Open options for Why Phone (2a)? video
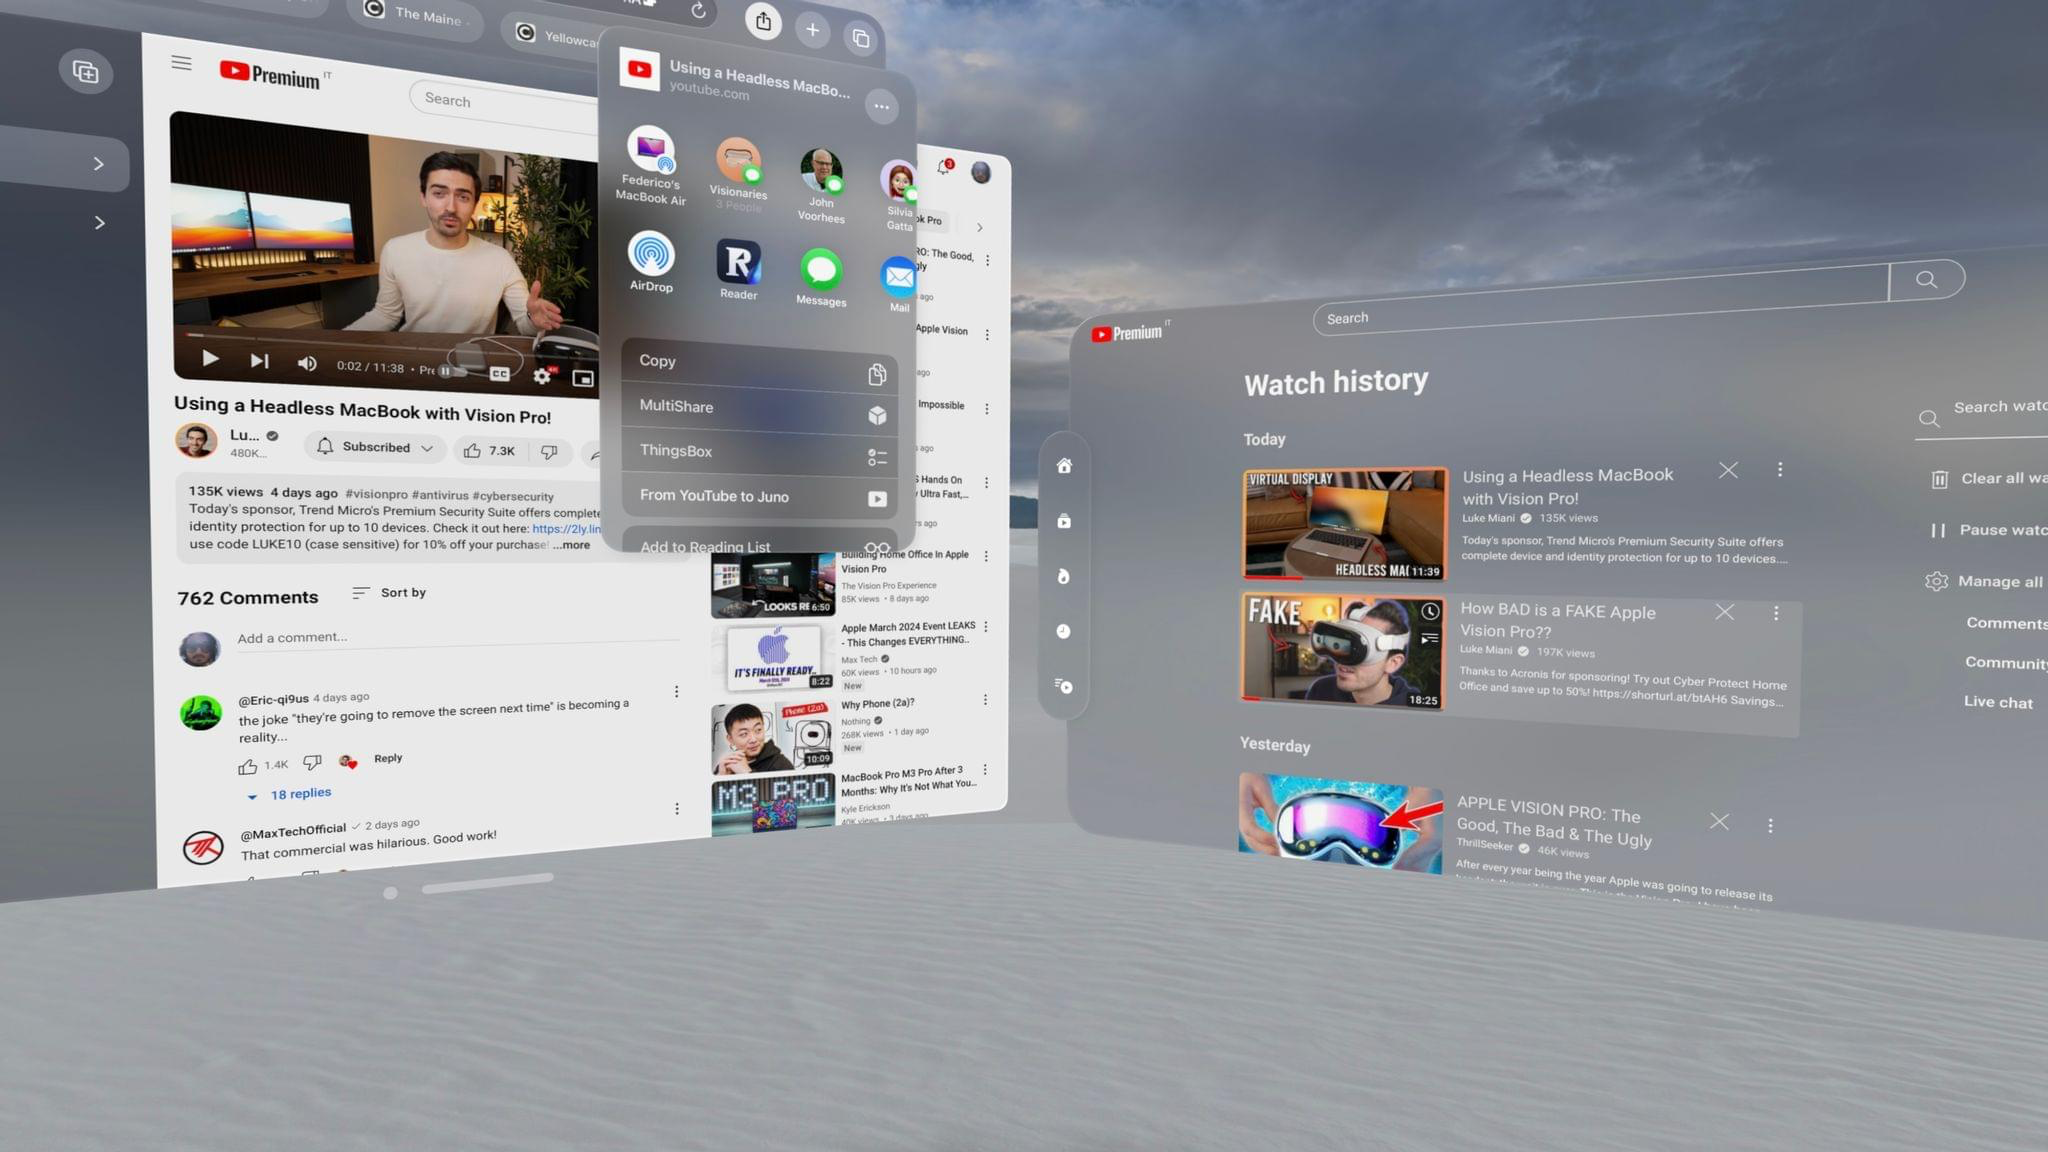Image resolution: width=2048 pixels, height=1152 pixels. pos(985,700)
